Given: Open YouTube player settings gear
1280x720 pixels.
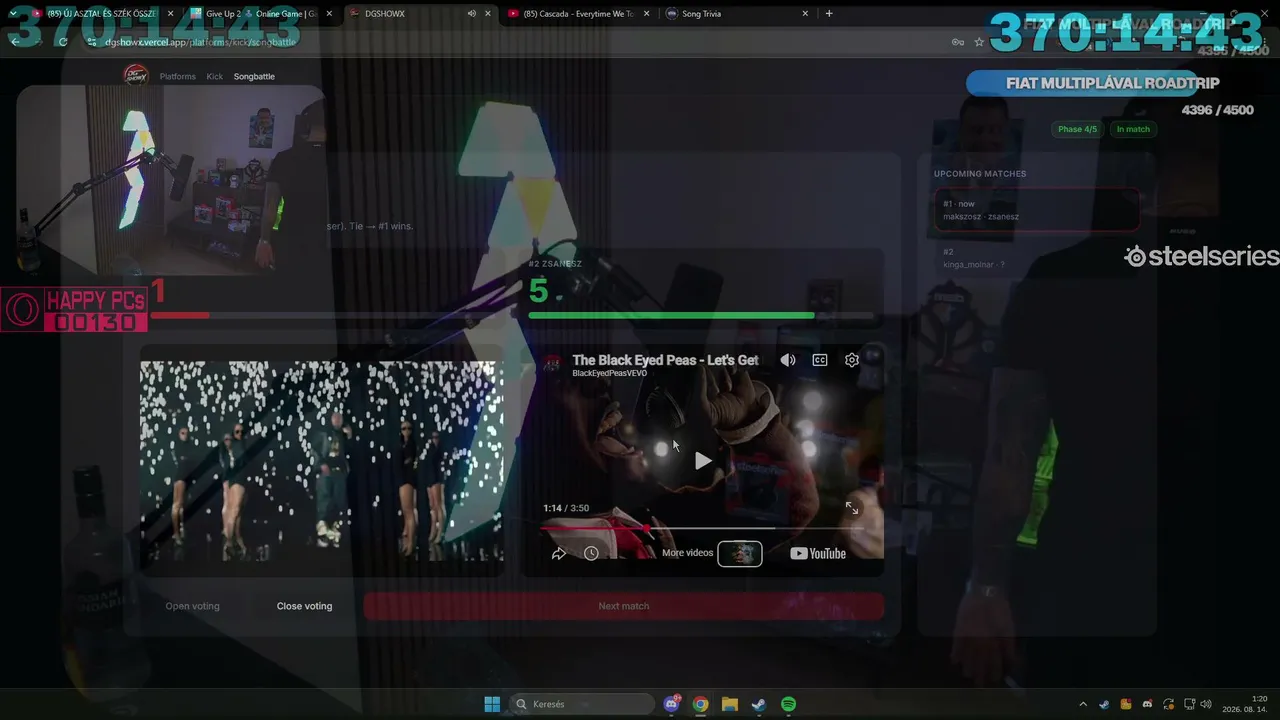Looking at the screenshot, I should (852, 360).
